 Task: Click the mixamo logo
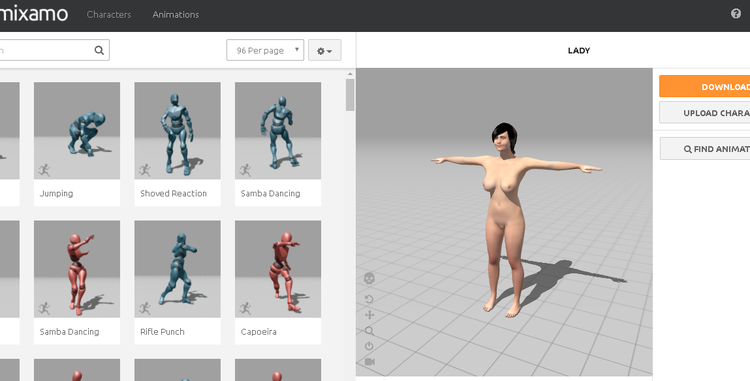[x=33, y=14]
